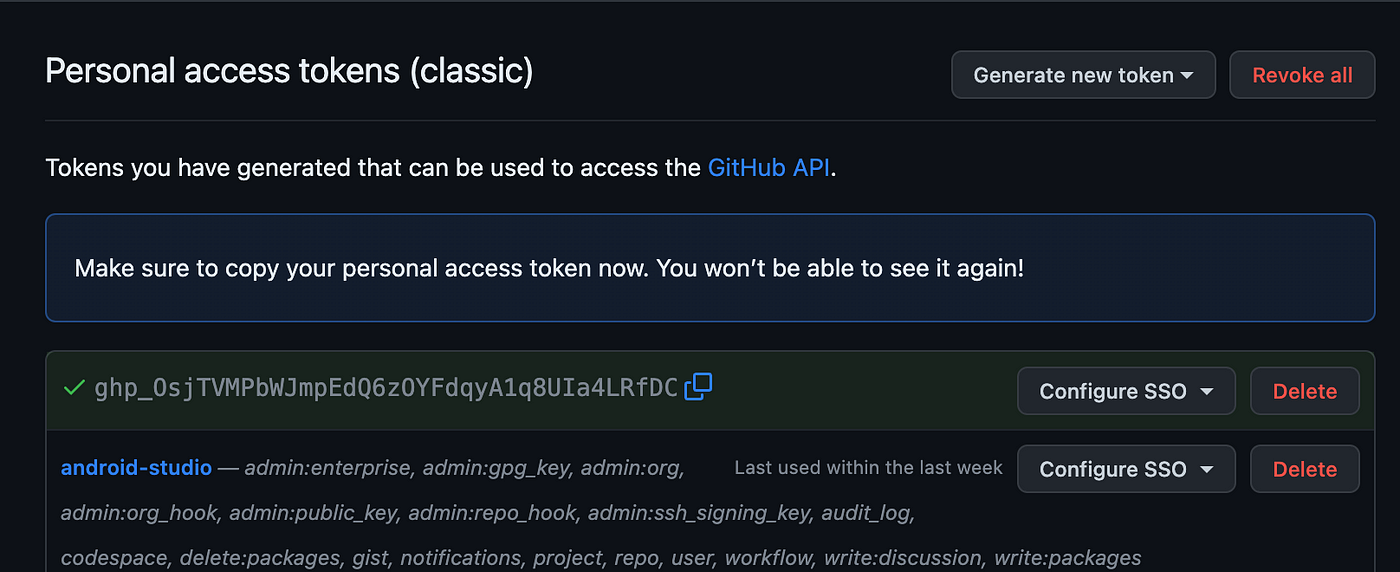Click the admin:ssh_signing_key scope text
Viewport: 1400px width, 572px height.
point(700,513)
